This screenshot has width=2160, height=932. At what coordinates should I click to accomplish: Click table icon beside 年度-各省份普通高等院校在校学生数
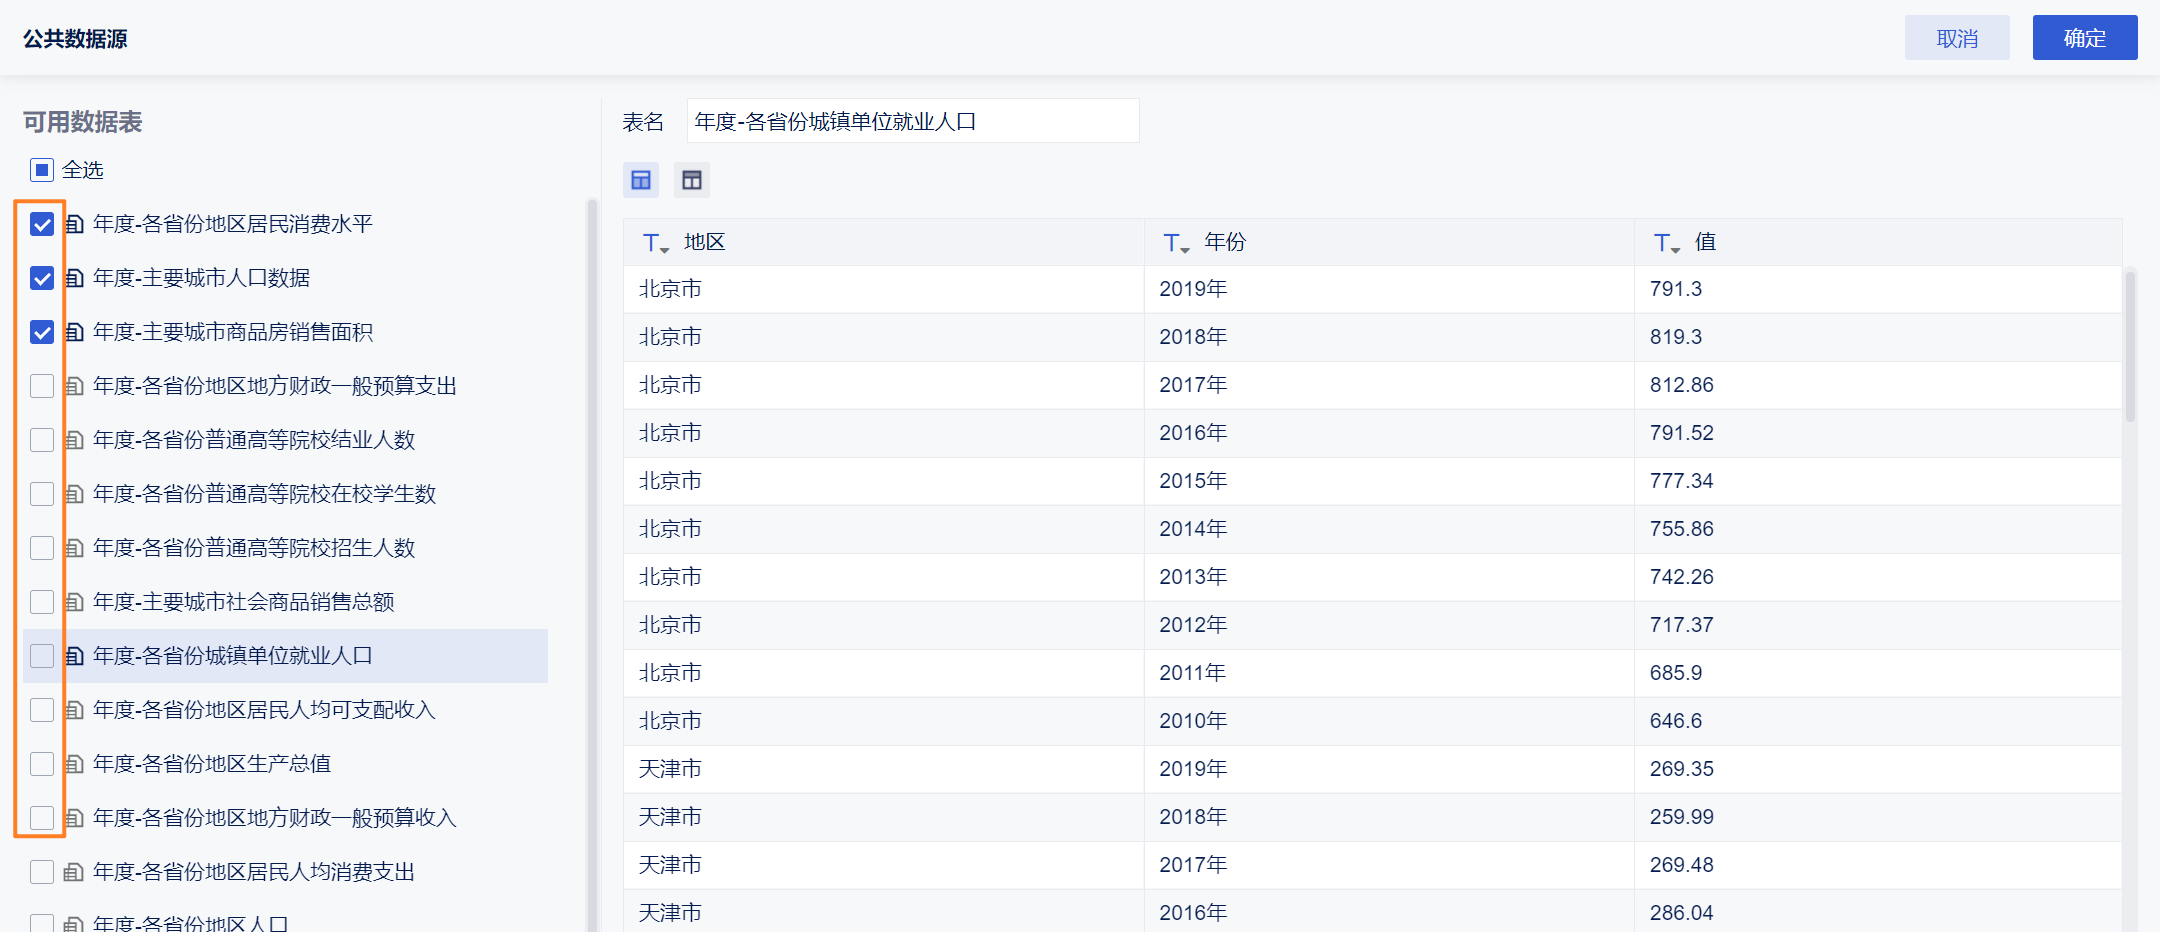[x=74, y=494]
